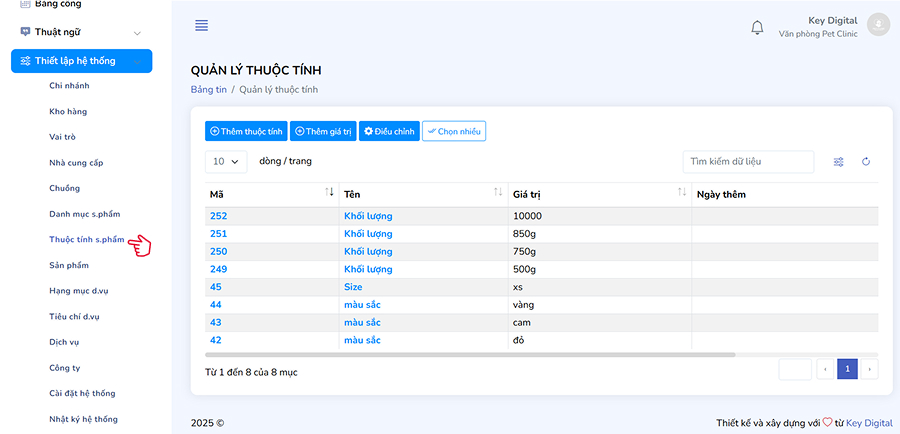Sort by Mã column sort icon

pos(329,192)
